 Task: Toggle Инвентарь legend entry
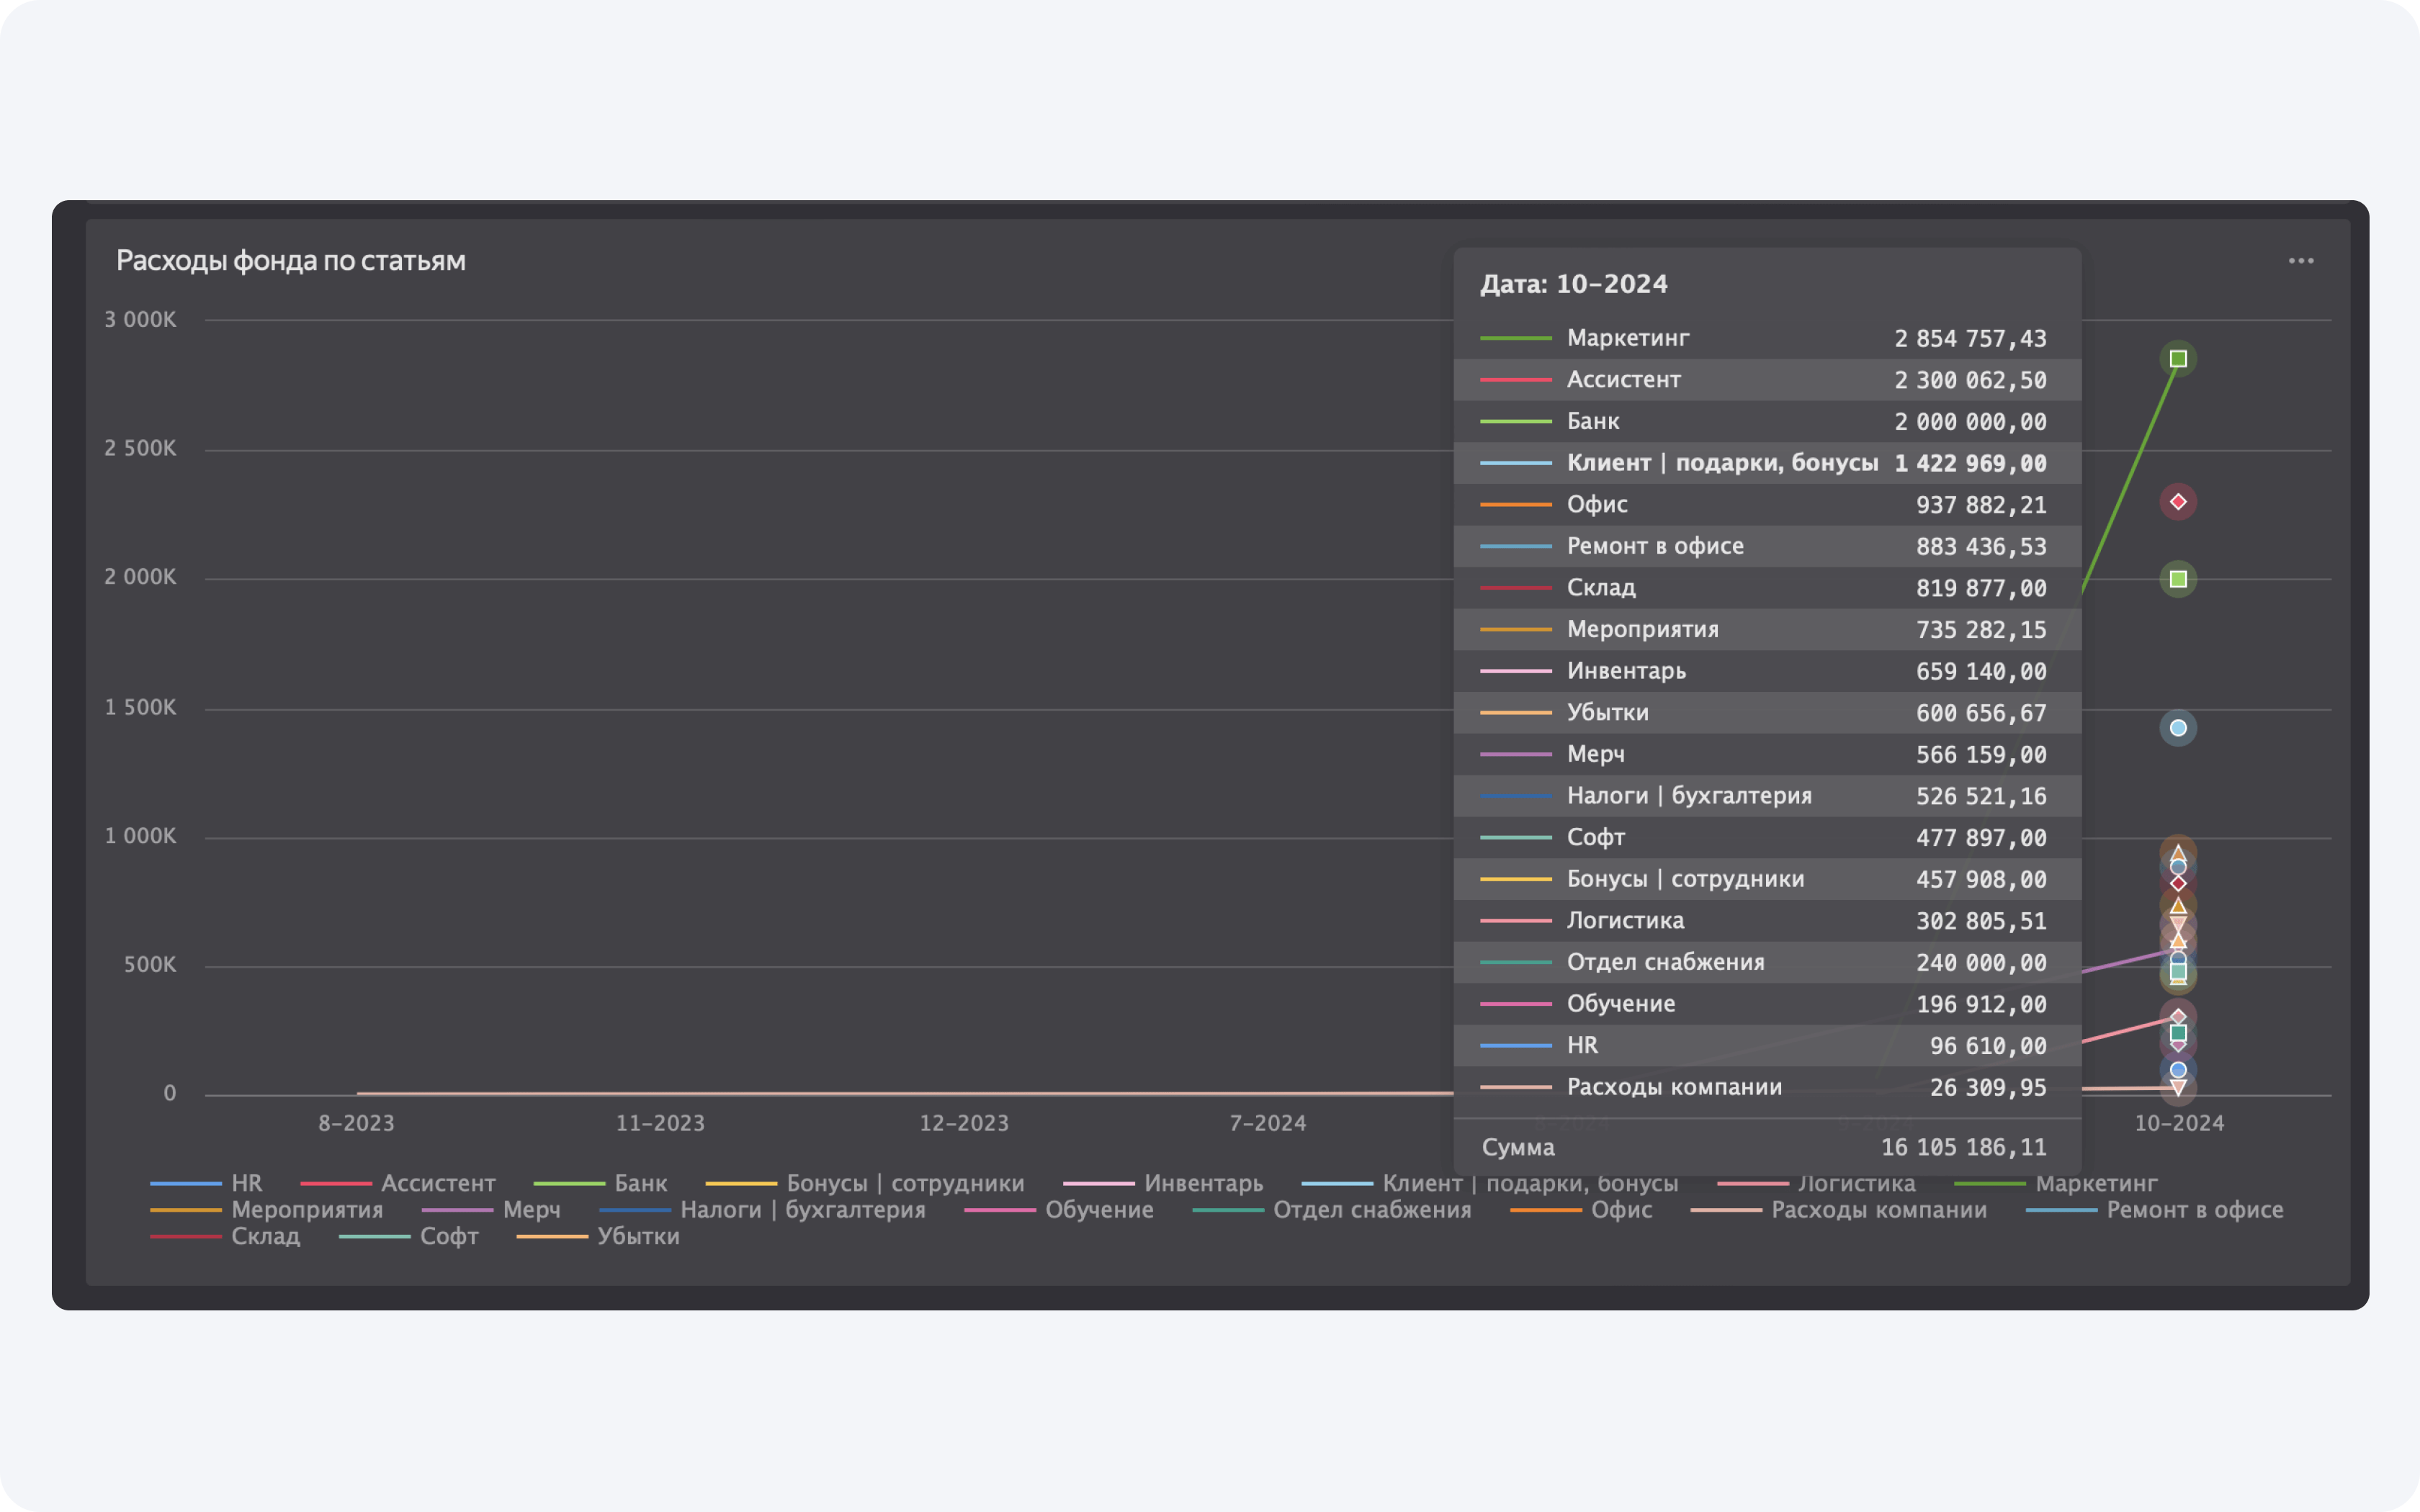(x=1203, y=1183)
